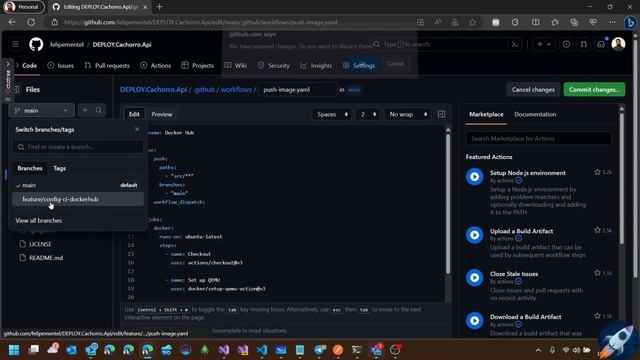
Task: Open the Spaces indent mode dropdown
Action: (332, 114)
